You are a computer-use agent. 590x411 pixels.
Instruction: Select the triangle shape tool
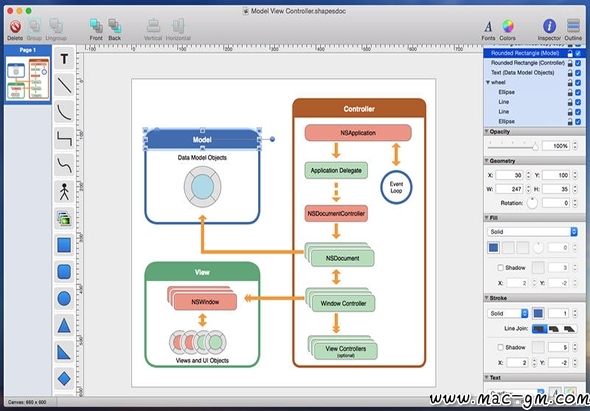[64, 325]
